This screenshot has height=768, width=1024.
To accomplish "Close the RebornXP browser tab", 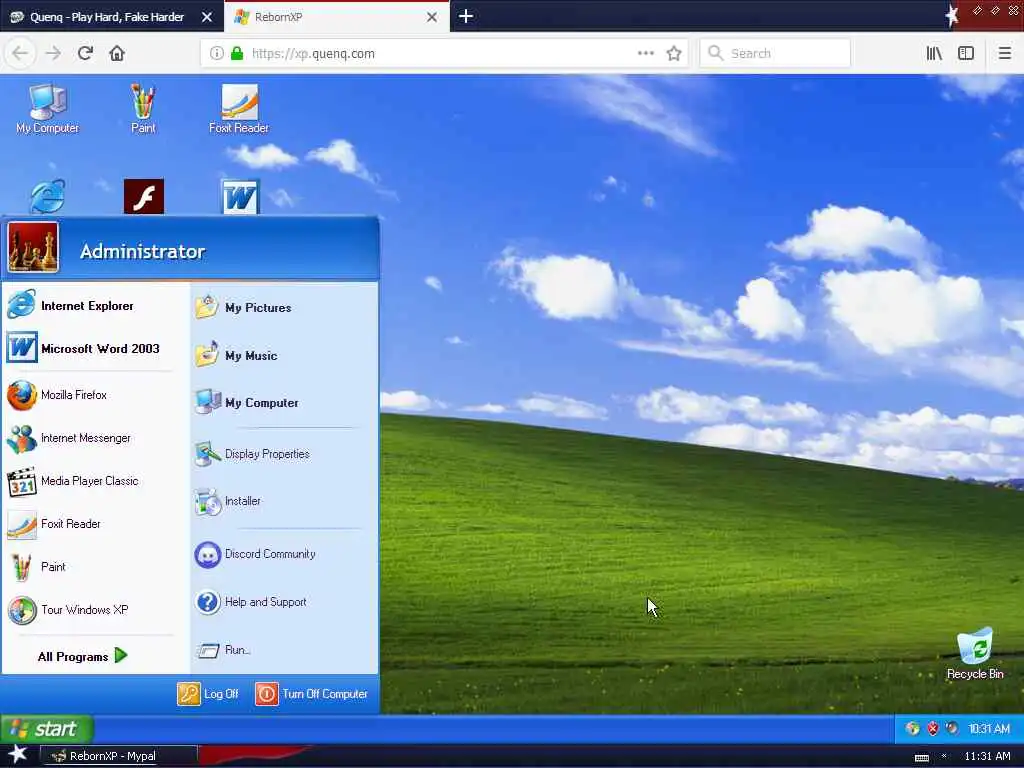I will (x=432, y=17).
